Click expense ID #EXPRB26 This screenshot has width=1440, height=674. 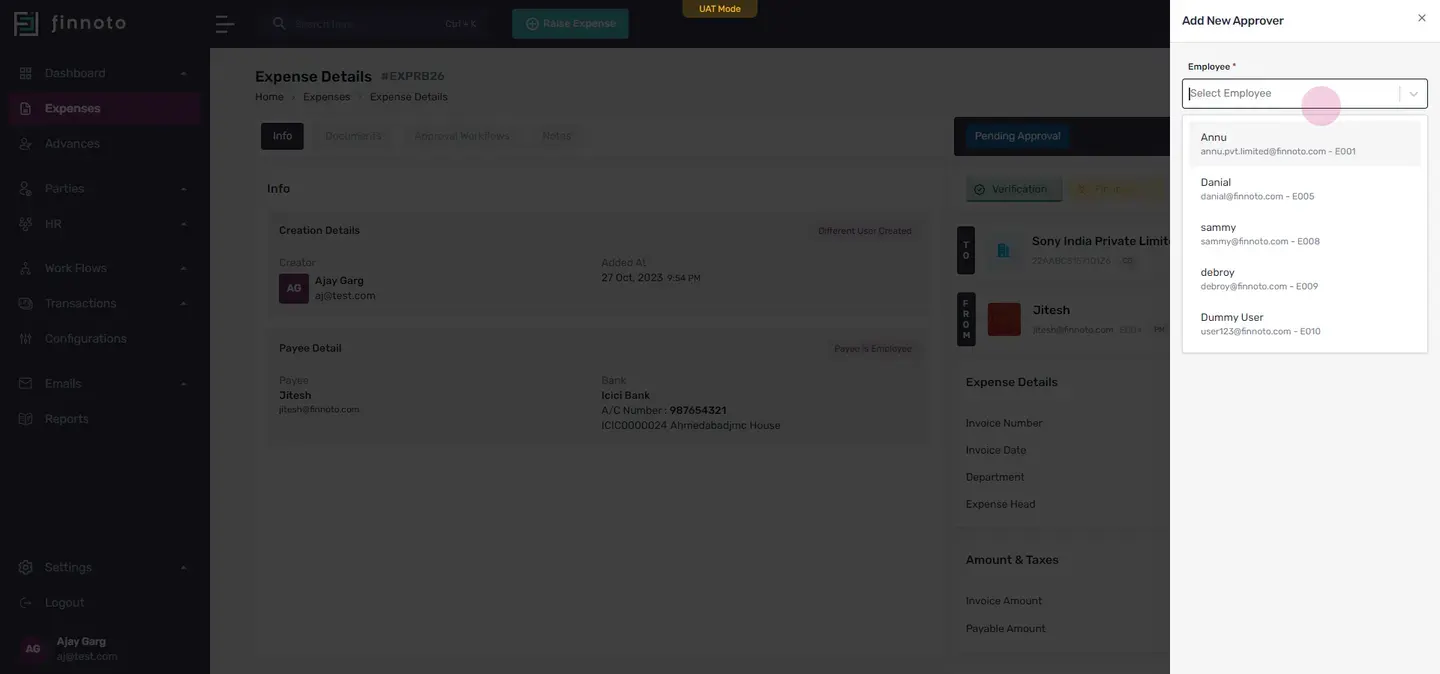pos(413,77)
